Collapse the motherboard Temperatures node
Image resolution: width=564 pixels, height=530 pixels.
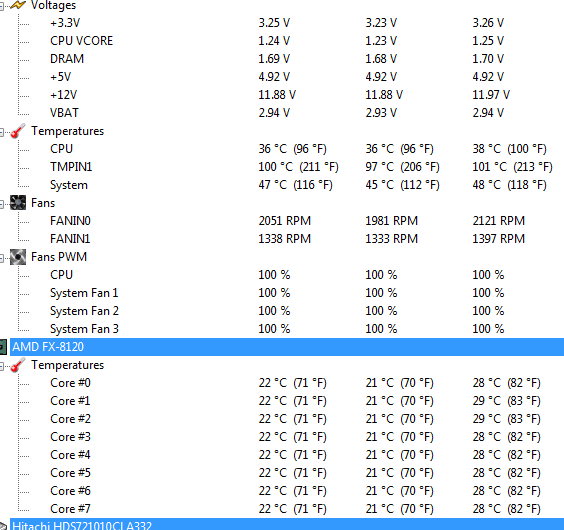click(2, 132)
